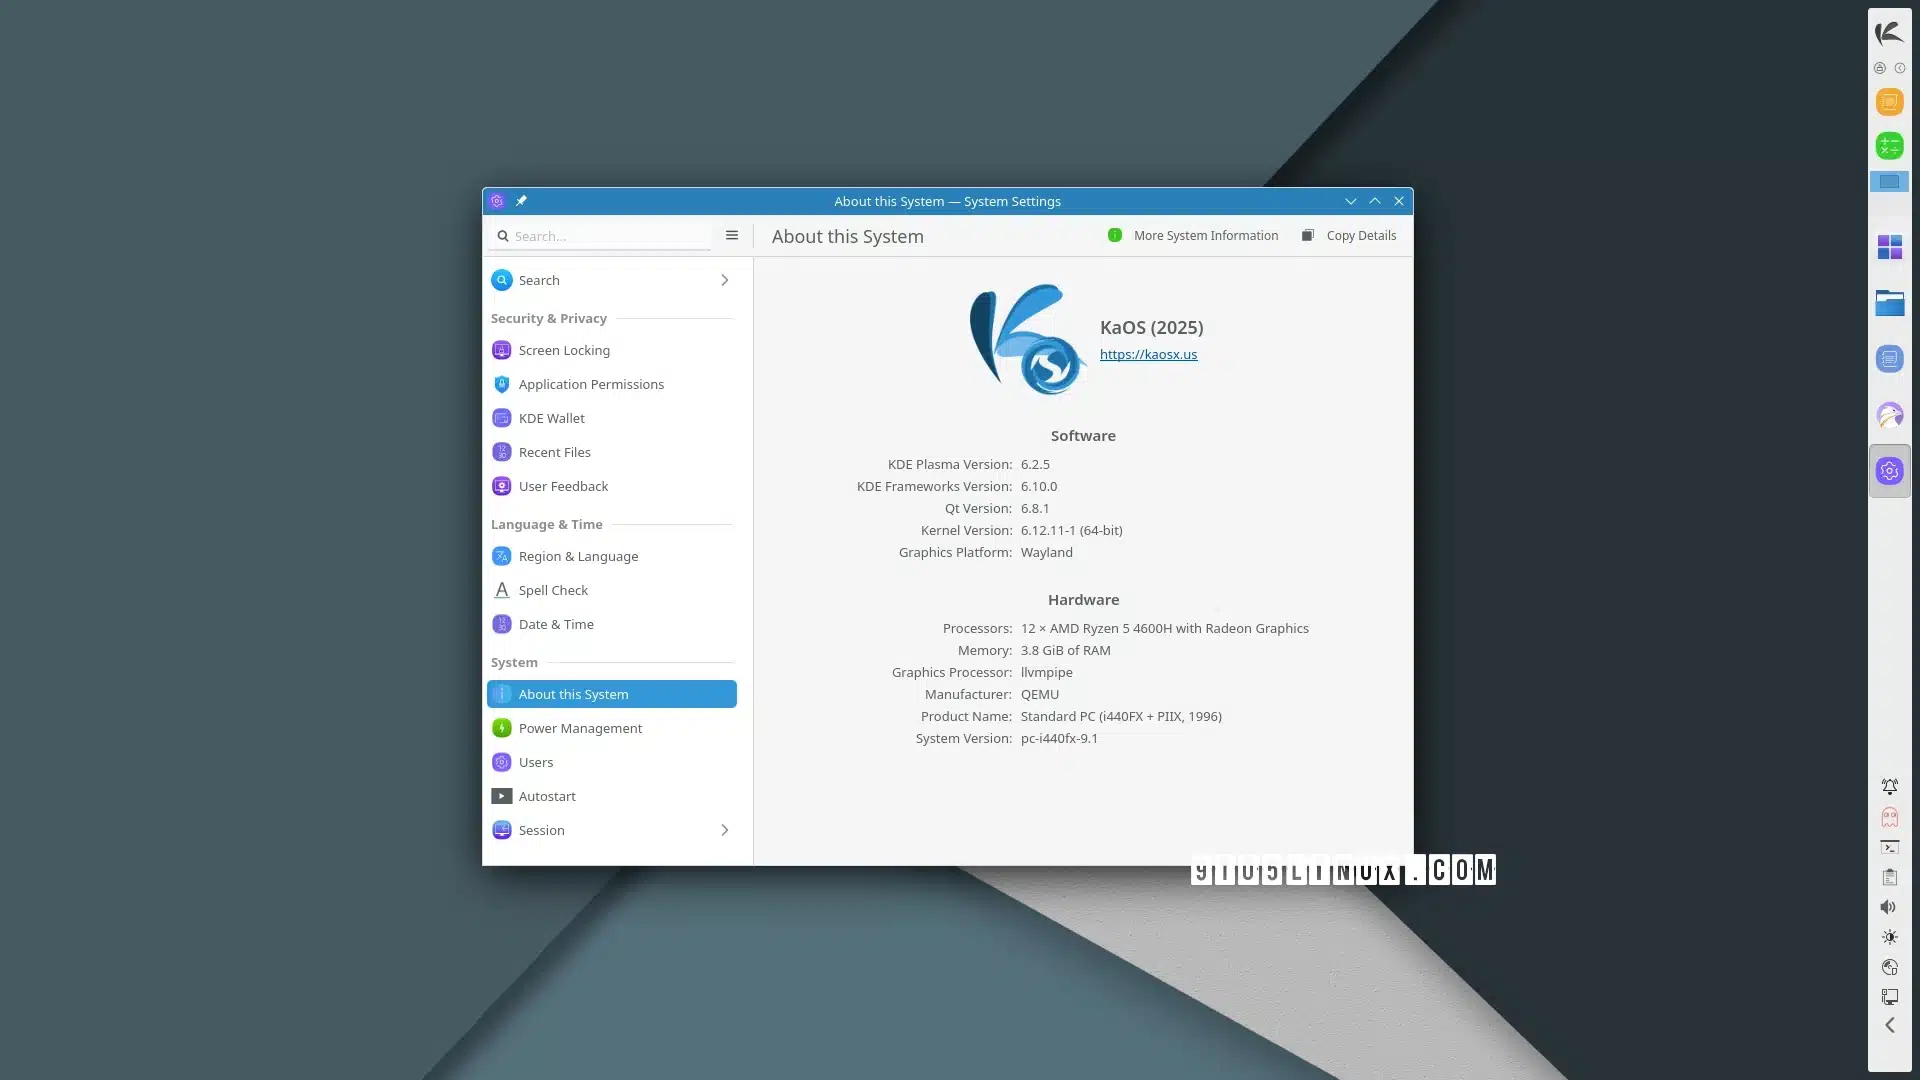This screenshot has height=1080, width=1920.
Task: Click the clipboard tray icon
Action: (x=1889, y=877)
